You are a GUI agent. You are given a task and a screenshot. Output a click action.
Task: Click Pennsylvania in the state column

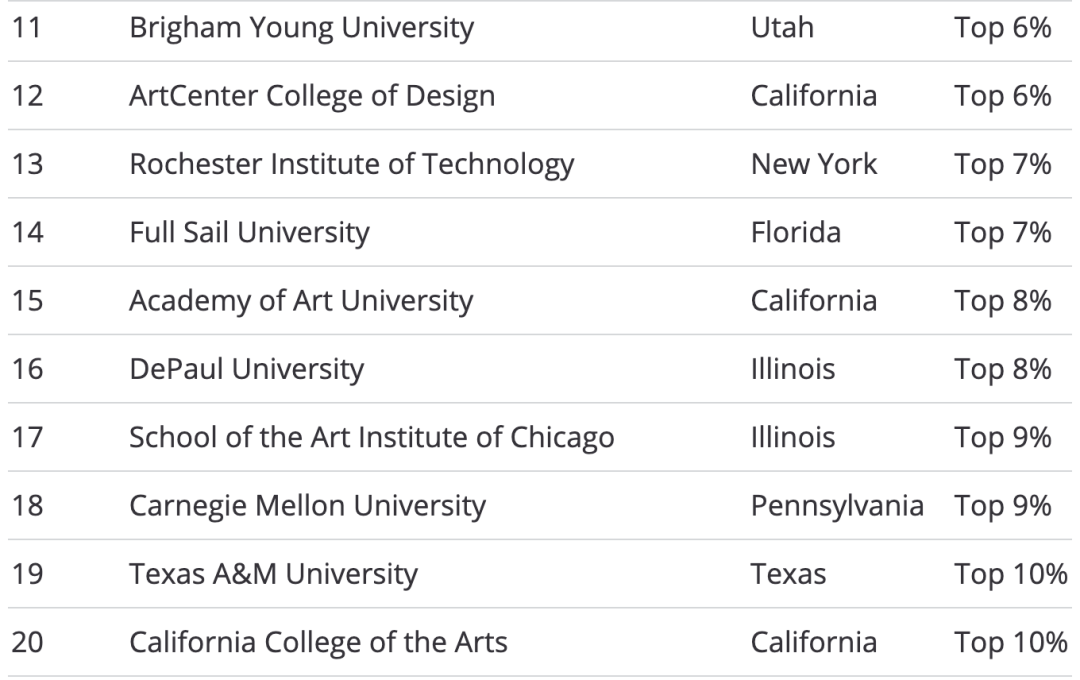coord(837,507)
